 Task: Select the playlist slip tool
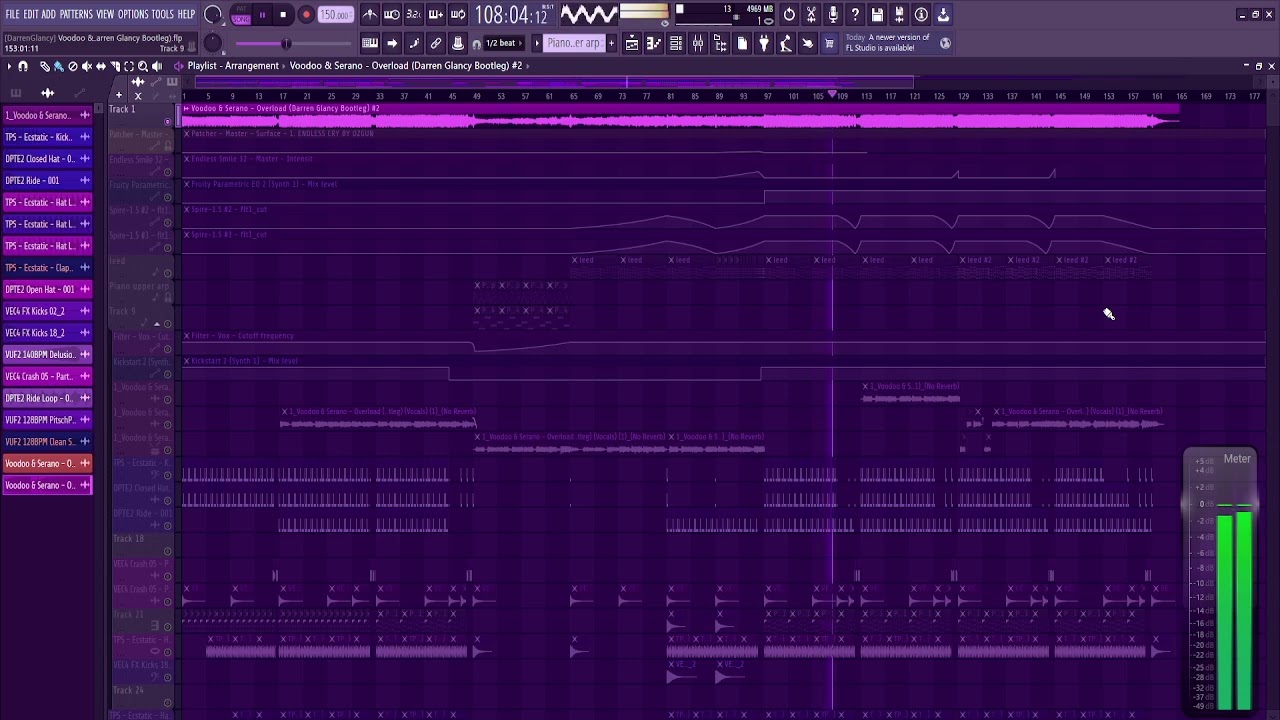point(100,66)
